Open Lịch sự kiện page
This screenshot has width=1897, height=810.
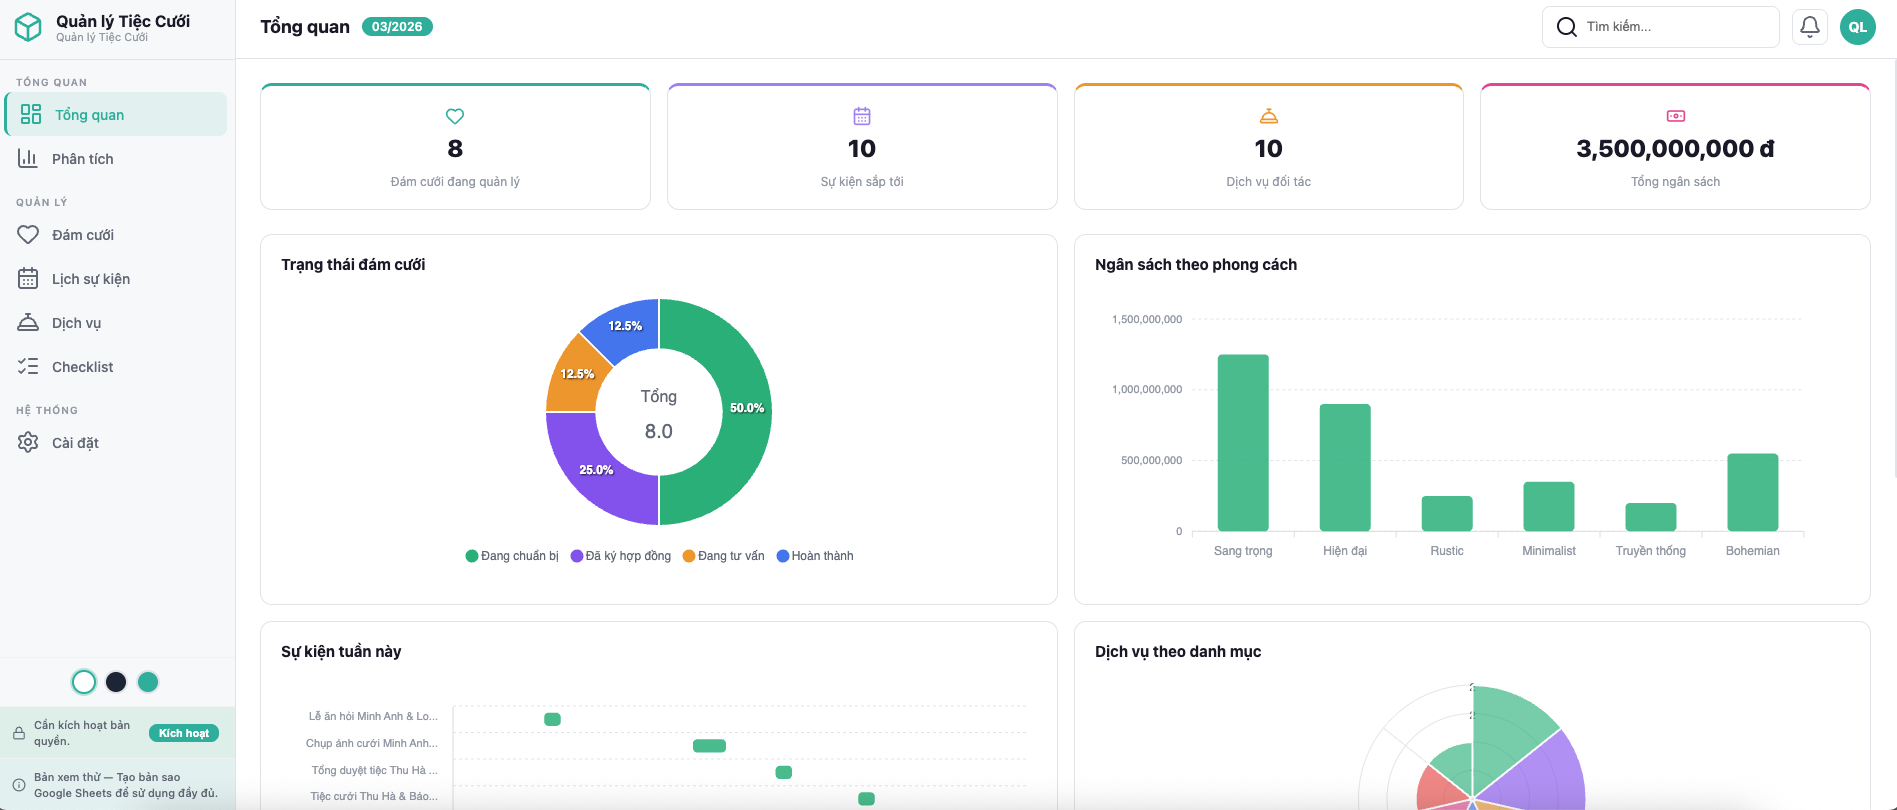(90, 279)
